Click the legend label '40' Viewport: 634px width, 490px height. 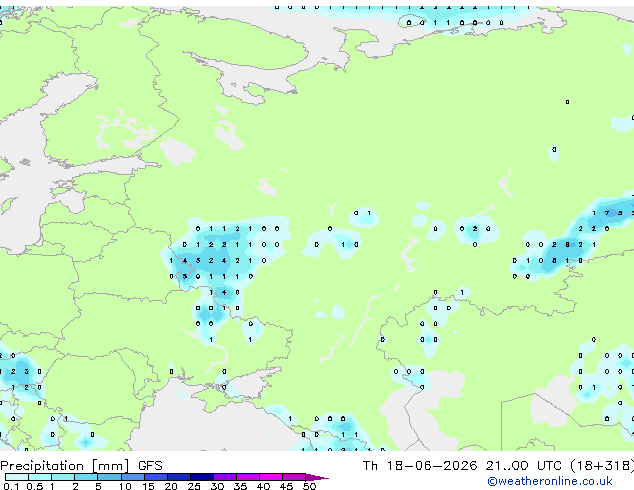click(263, 486)
